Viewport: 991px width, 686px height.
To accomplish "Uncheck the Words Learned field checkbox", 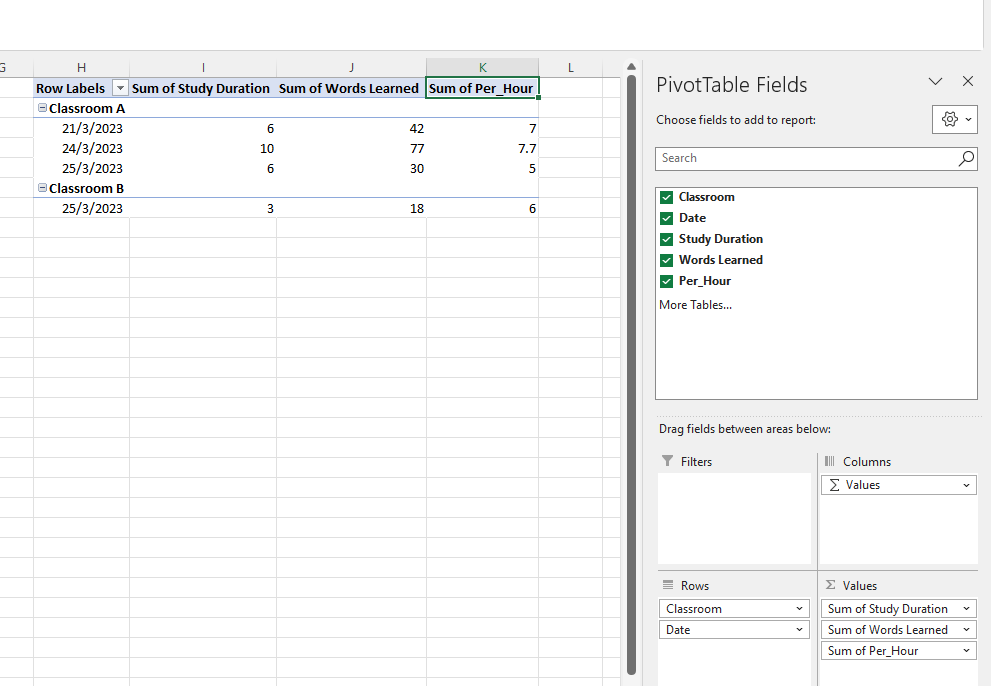I will [666, 260].
